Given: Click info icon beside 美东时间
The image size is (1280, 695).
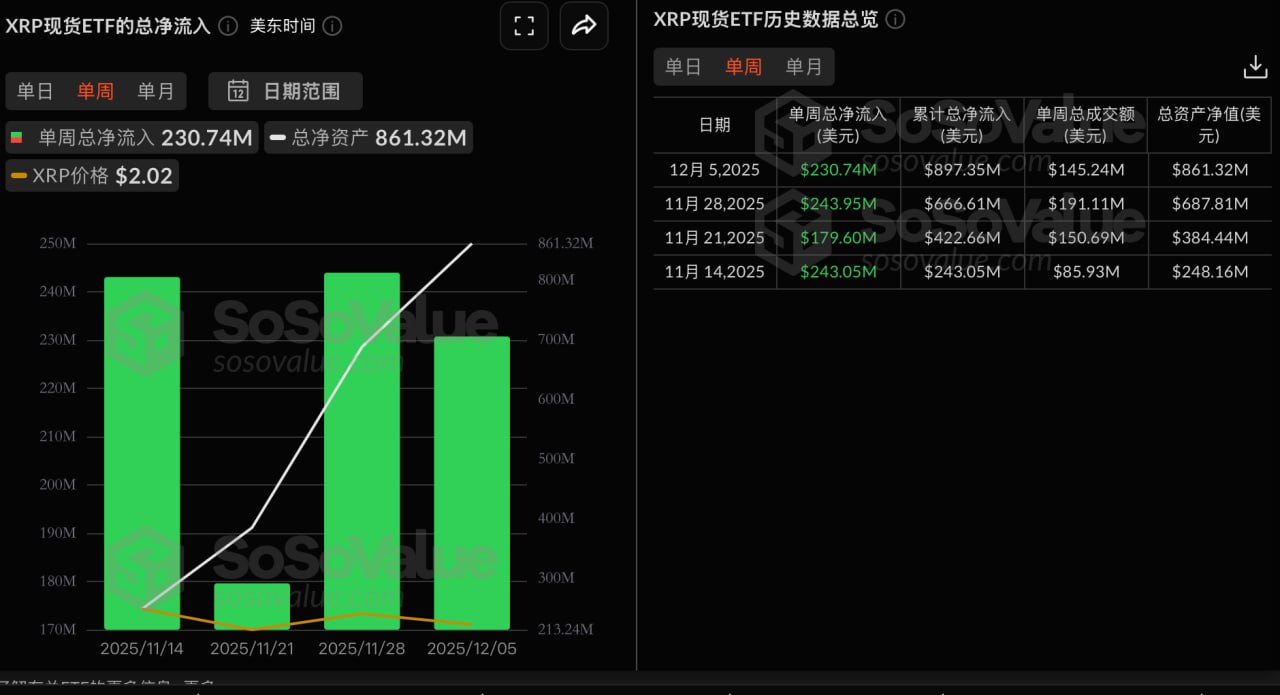Looking at the screenshot, I should pyautogui.click(x=332, y=26).
